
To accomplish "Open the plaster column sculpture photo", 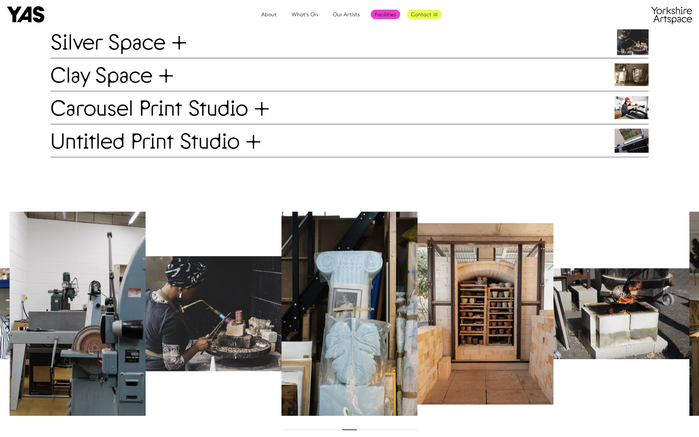I will point(349,313).
